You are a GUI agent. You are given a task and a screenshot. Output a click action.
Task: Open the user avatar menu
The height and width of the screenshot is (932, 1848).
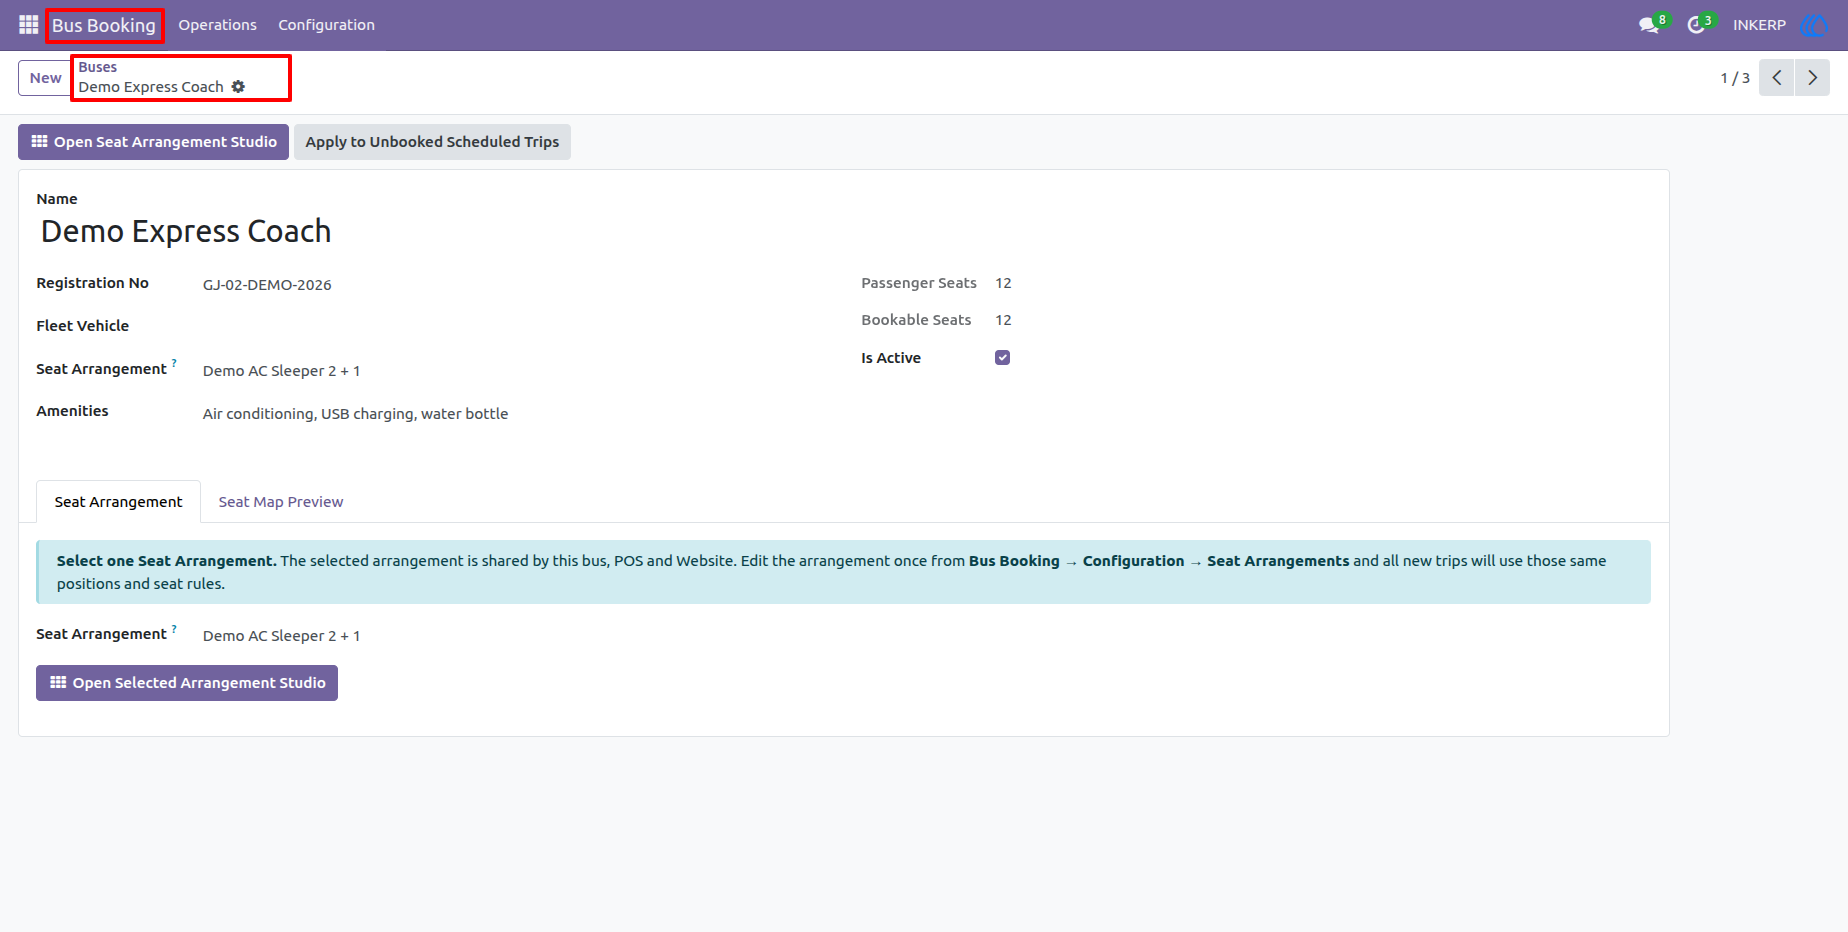point(1814,25)
